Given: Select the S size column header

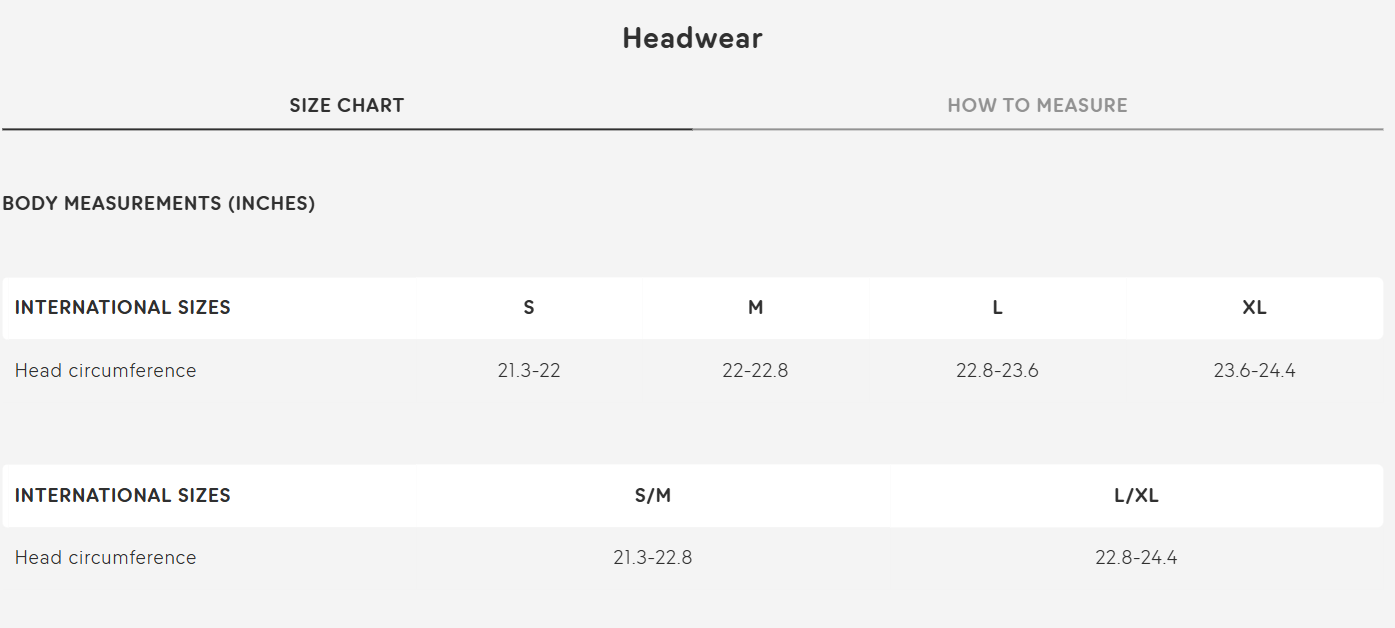Looking at the screenshot, I should pos(529,308).
